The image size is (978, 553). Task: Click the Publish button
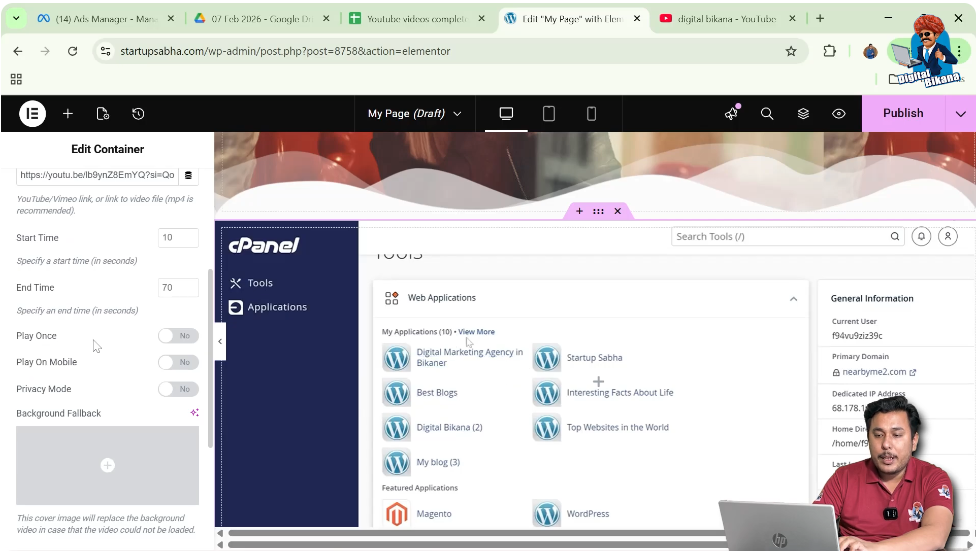(902, 114)
